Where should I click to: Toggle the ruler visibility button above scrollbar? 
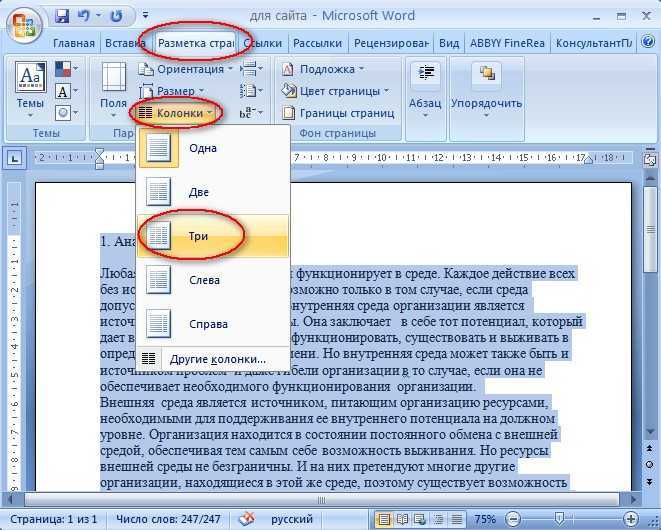click(x=649, y=160)
